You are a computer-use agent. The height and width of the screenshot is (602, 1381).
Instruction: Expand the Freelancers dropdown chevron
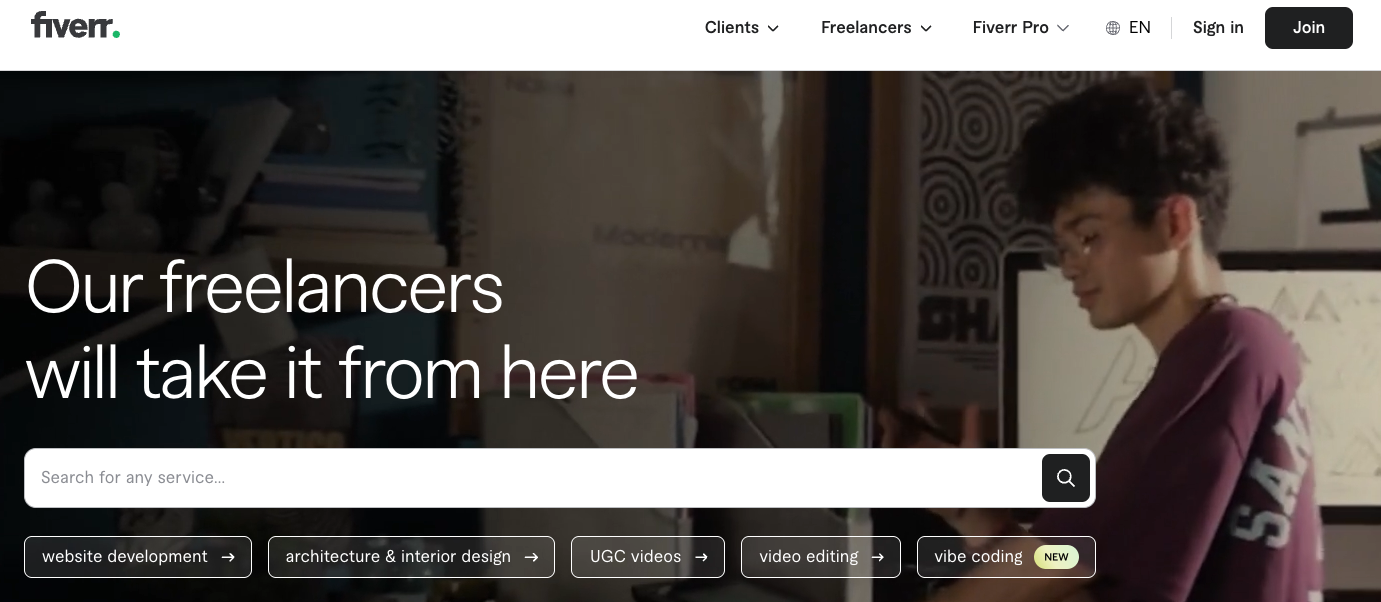tap(926, 29)
